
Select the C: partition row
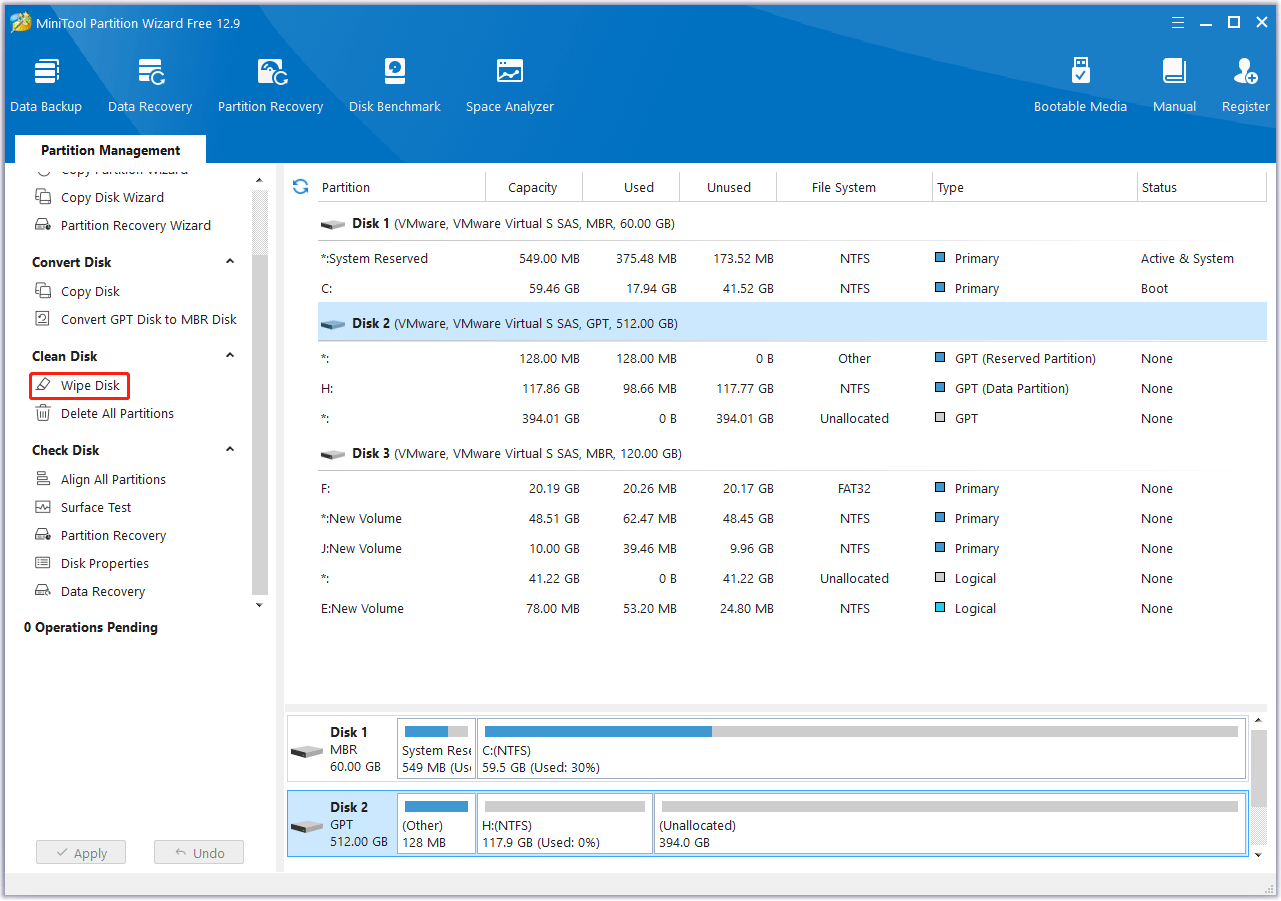click(x=792, y=288)
